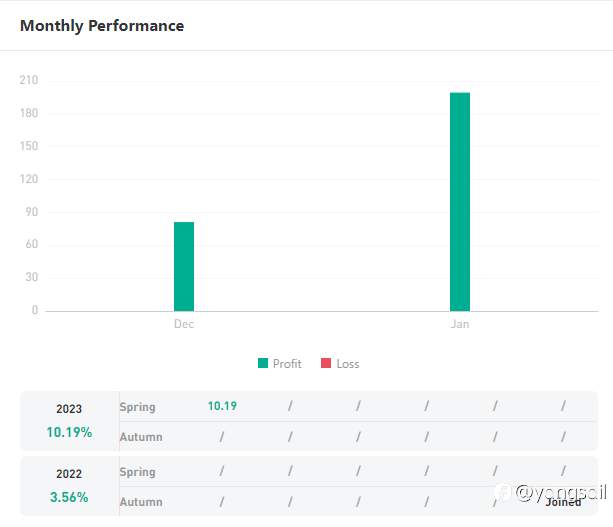Click the 10.19 Spring 2023 value
This screenshot has width=613, height=527.
(x=222, y=406)
